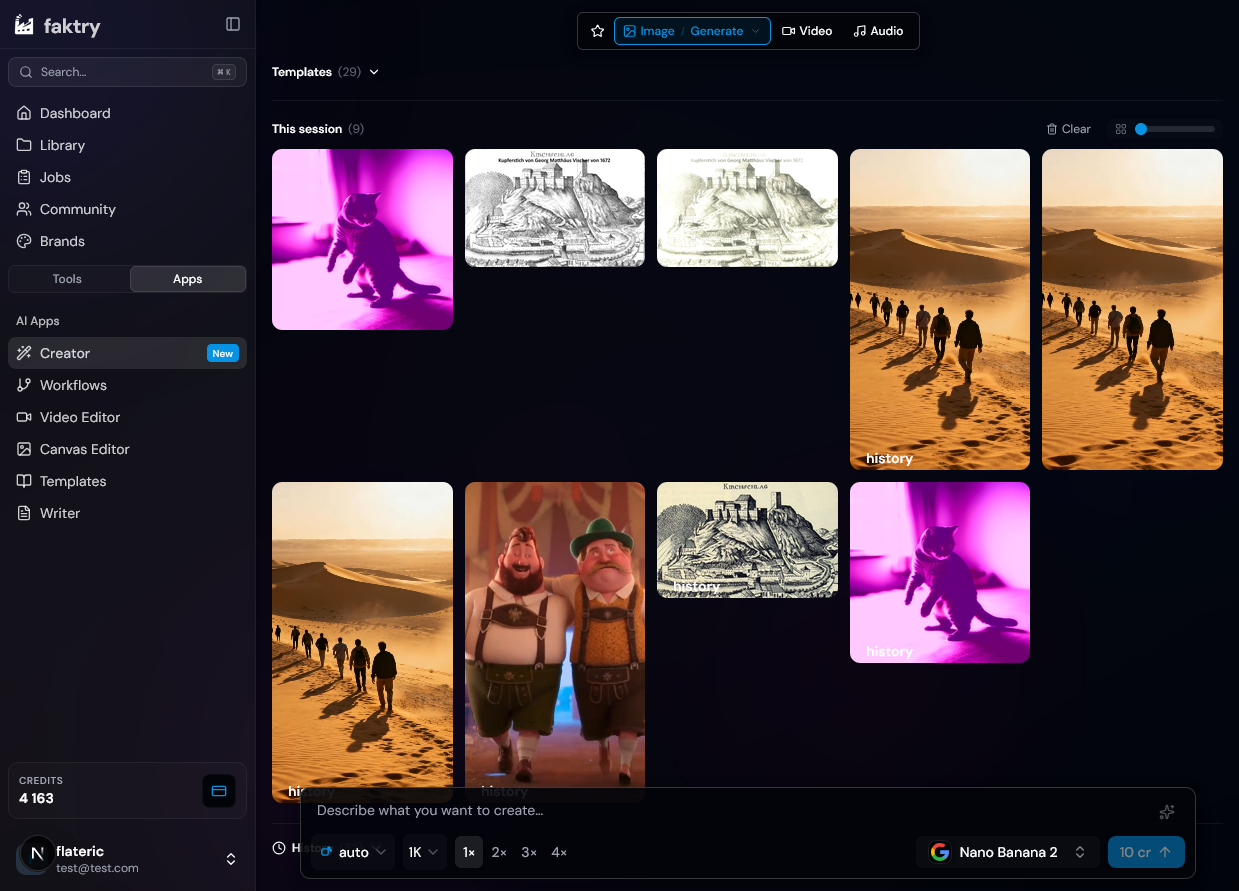Clear this session's images
The image size is (1239, 891).
pyautogui.click(x=1068, y=129)
